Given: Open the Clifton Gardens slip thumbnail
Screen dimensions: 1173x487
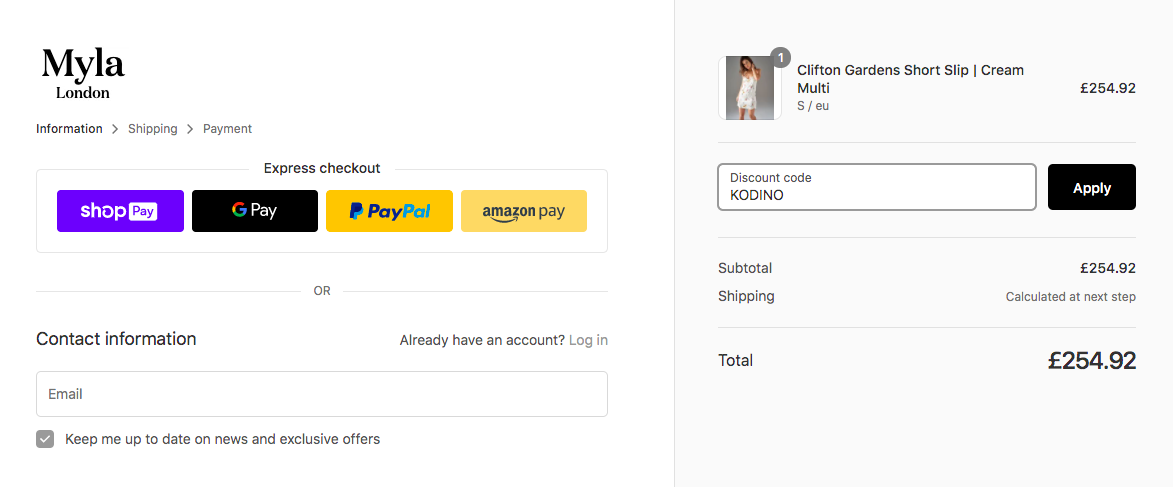Looking at the screenshot, I should tap(750, 88).
